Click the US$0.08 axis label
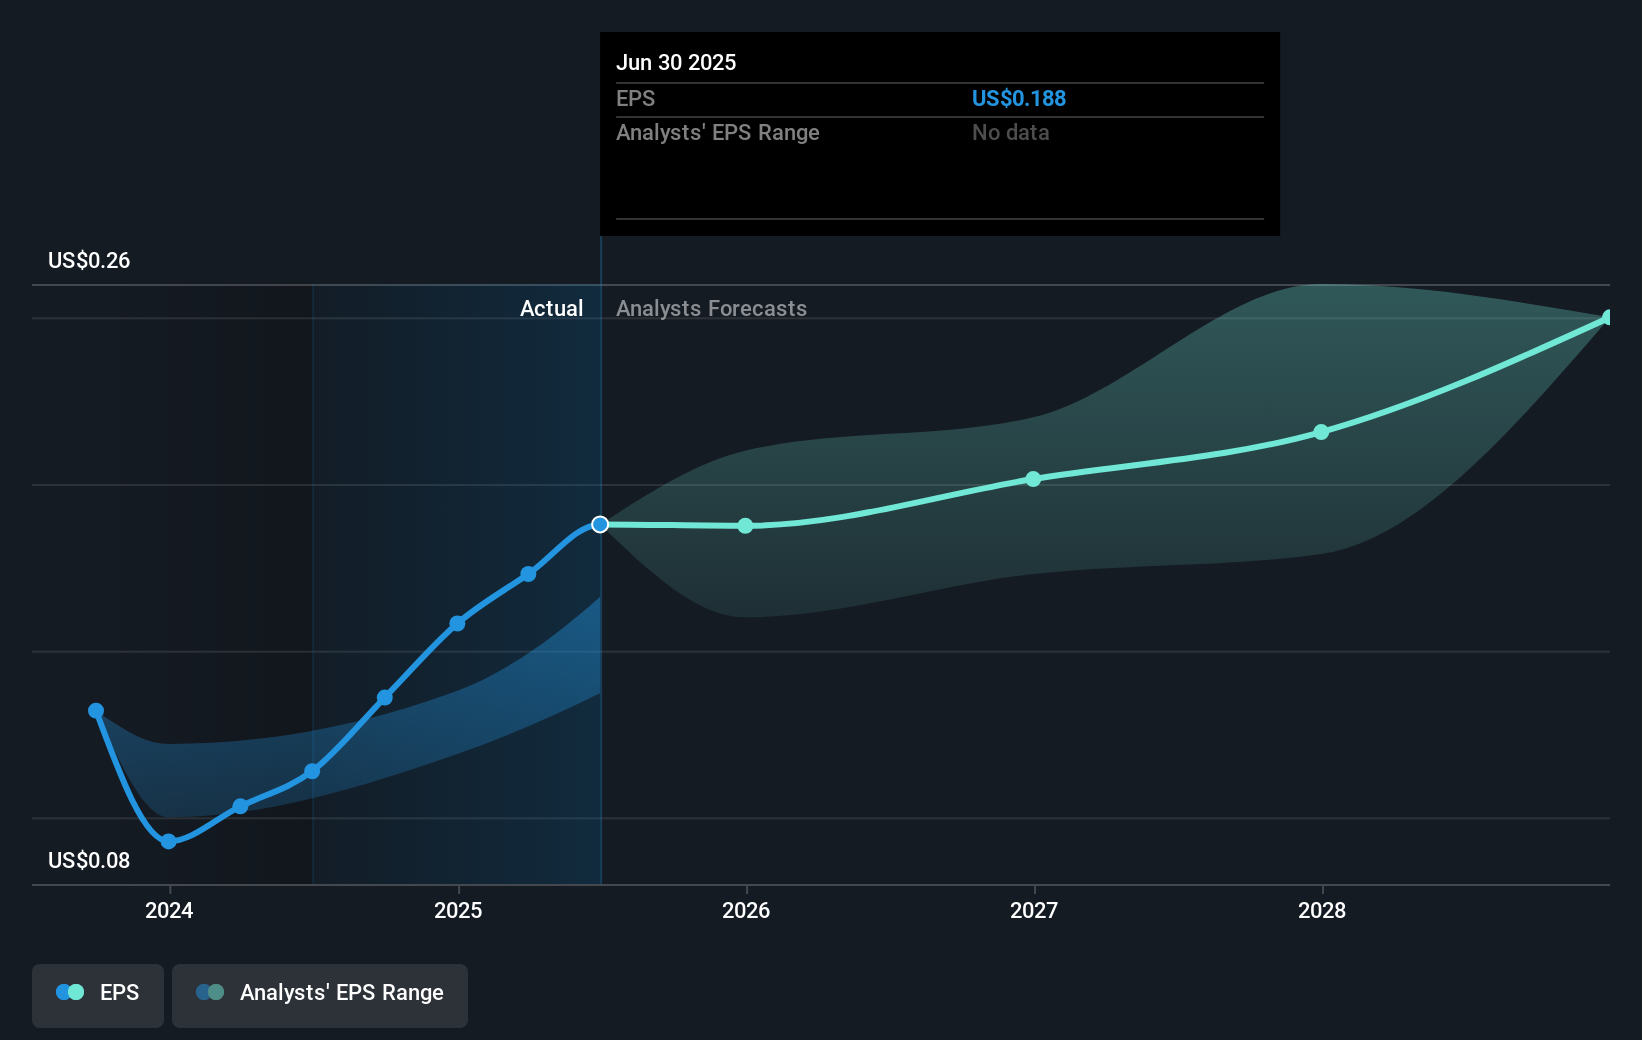This screenshot has height=1040, width=1642. click(x=89, y=860)
